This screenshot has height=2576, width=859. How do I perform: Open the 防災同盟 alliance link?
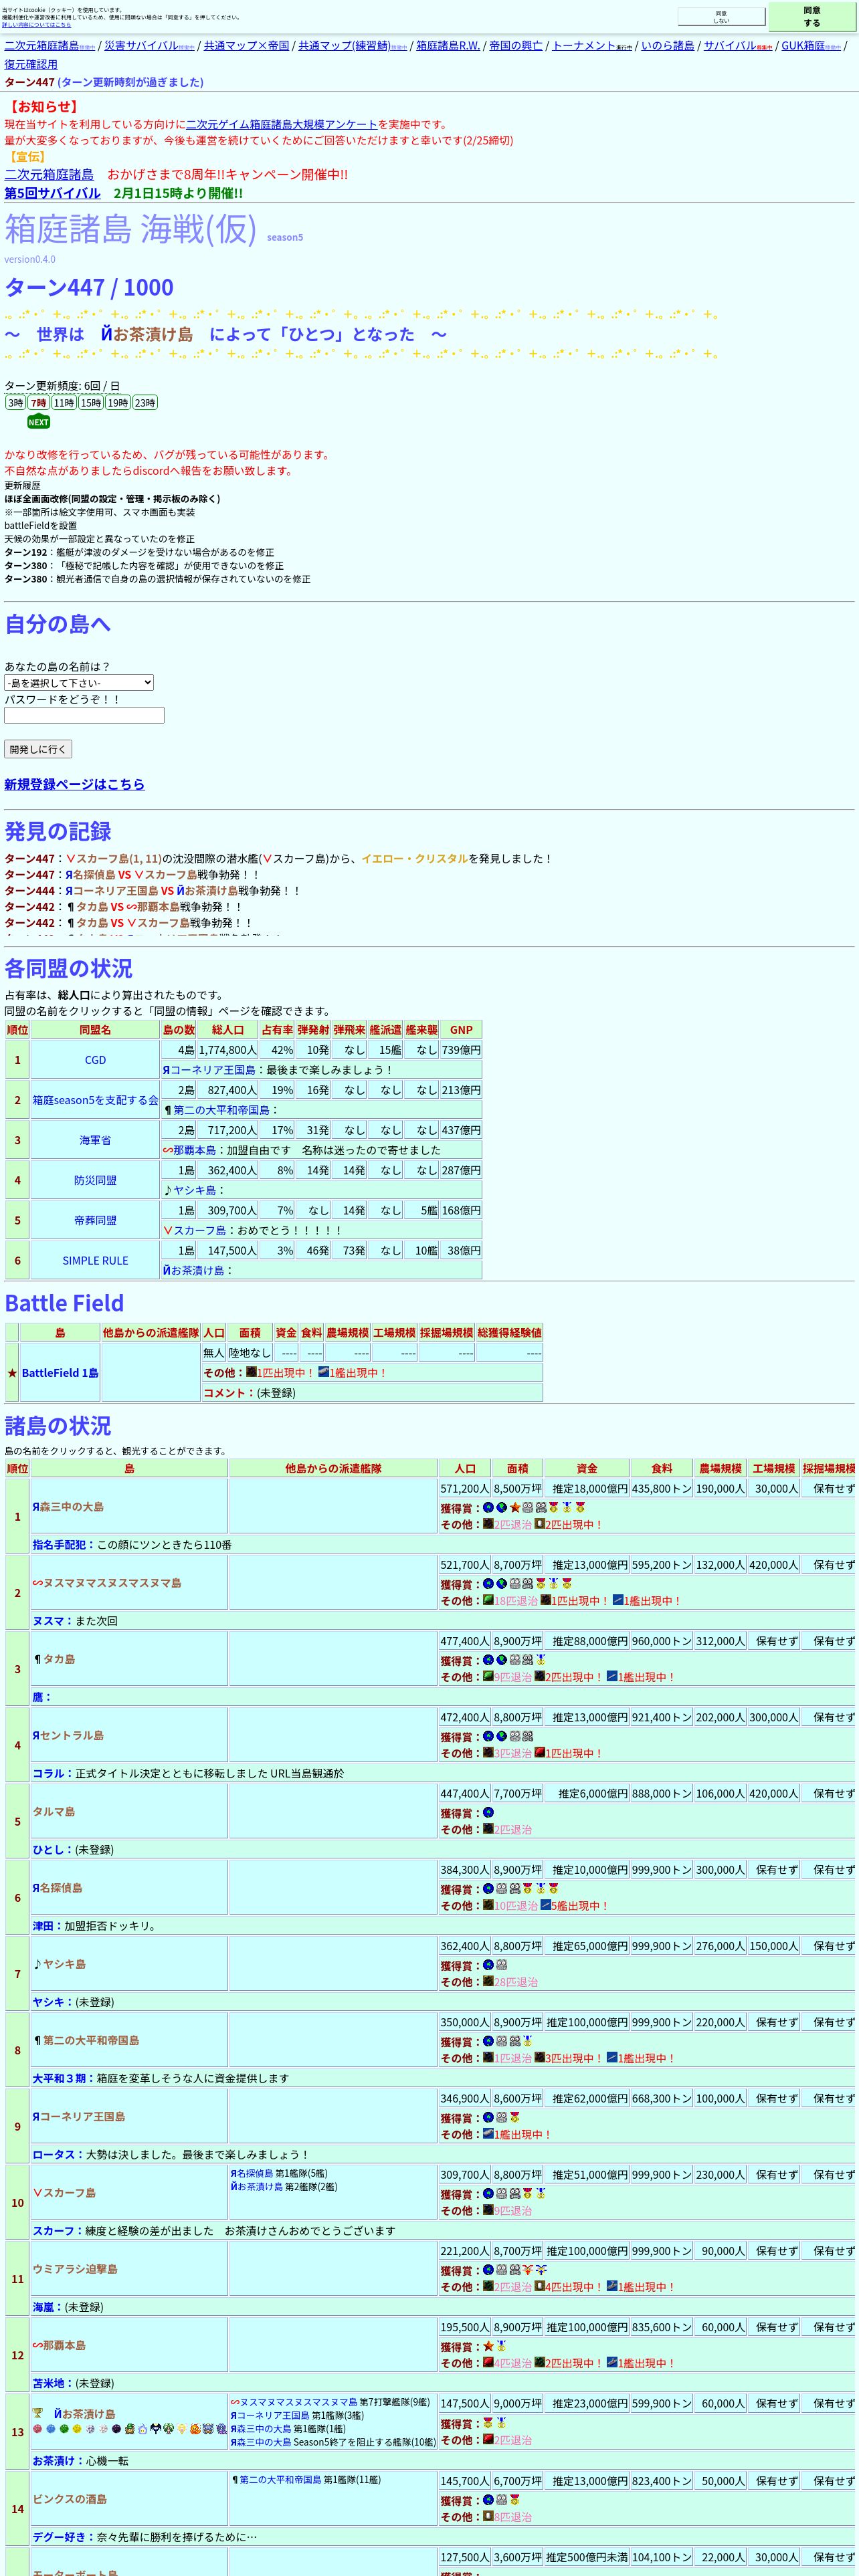[95, 1180]
